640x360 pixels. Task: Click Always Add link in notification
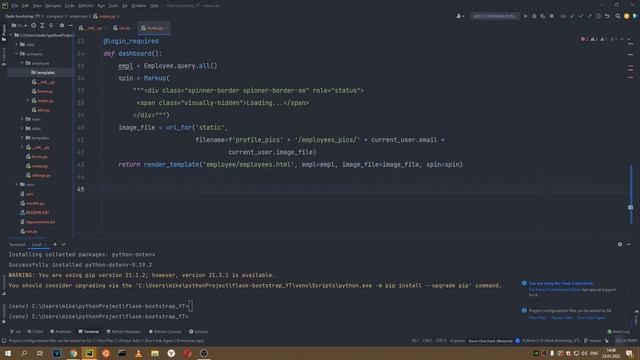(x=562, y=318)
